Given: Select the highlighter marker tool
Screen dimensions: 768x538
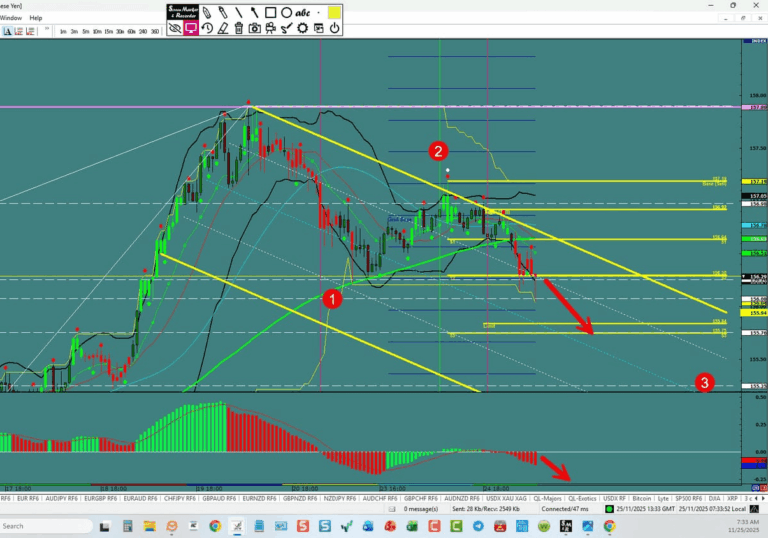Looking at the screenshot, I should click(223, 13).
